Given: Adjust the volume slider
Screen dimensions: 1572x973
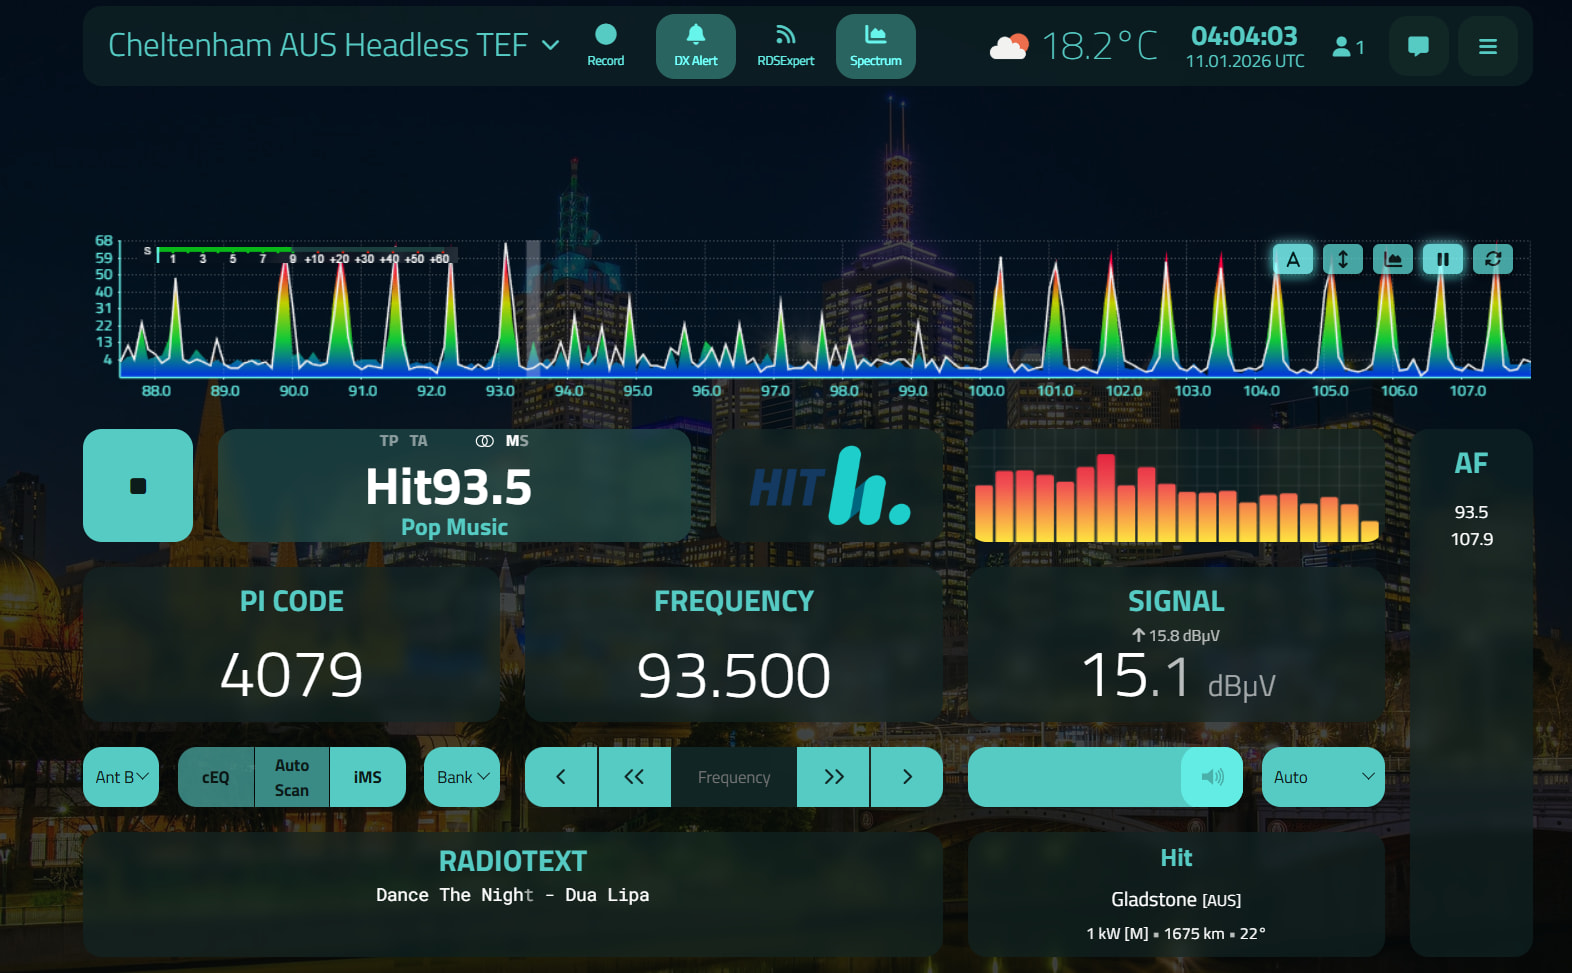Looking at the screenshot, I should click(x=1075, y=777).
